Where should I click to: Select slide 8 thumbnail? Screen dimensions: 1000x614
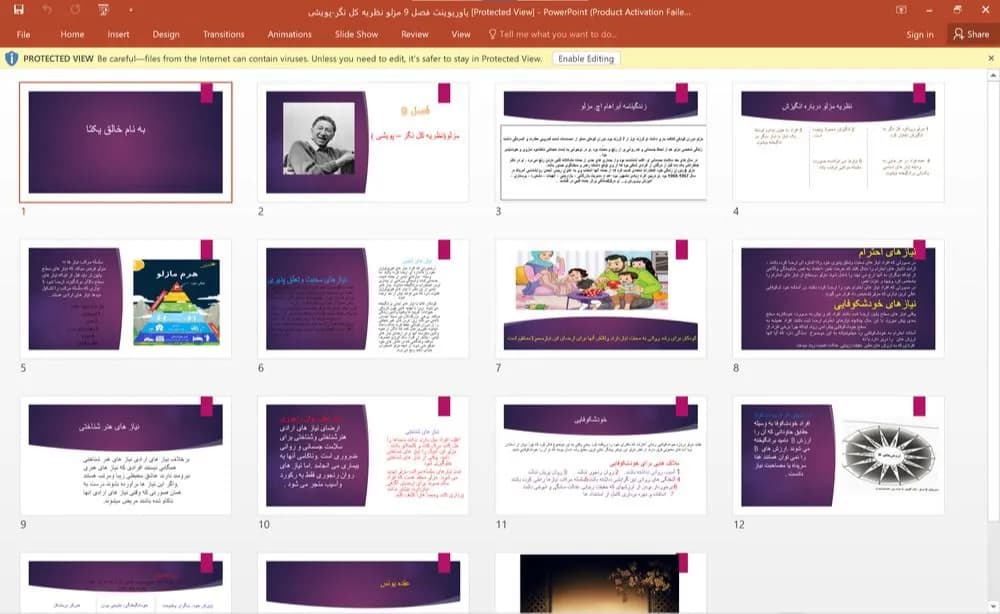[x=838, y=298]
